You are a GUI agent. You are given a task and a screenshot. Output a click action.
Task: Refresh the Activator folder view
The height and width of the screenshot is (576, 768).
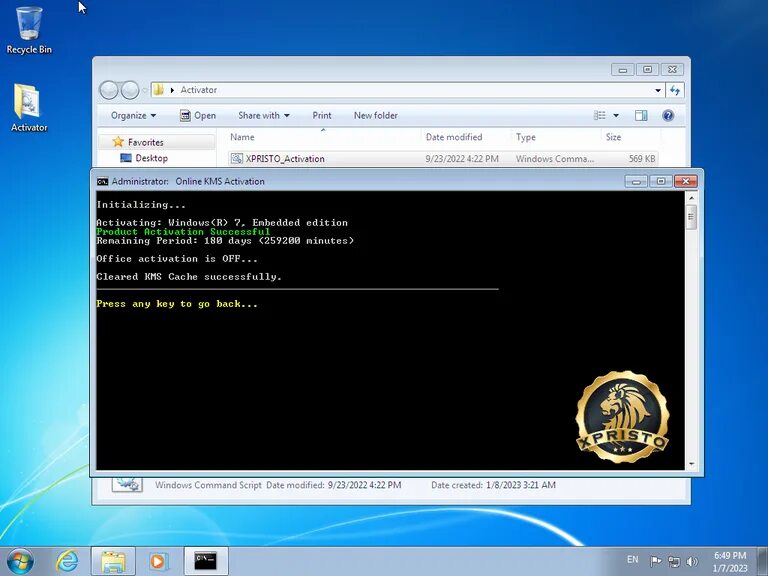(x=675, y=90)
